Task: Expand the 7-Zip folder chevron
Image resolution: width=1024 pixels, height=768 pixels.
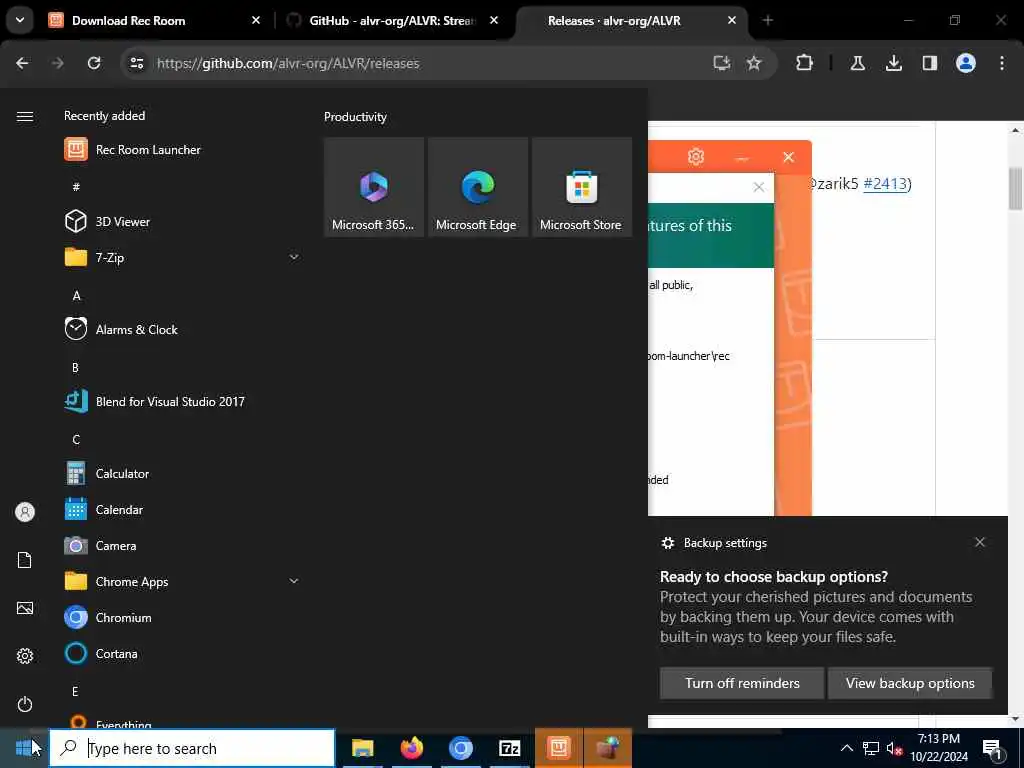Action: (x=294, y=257)
